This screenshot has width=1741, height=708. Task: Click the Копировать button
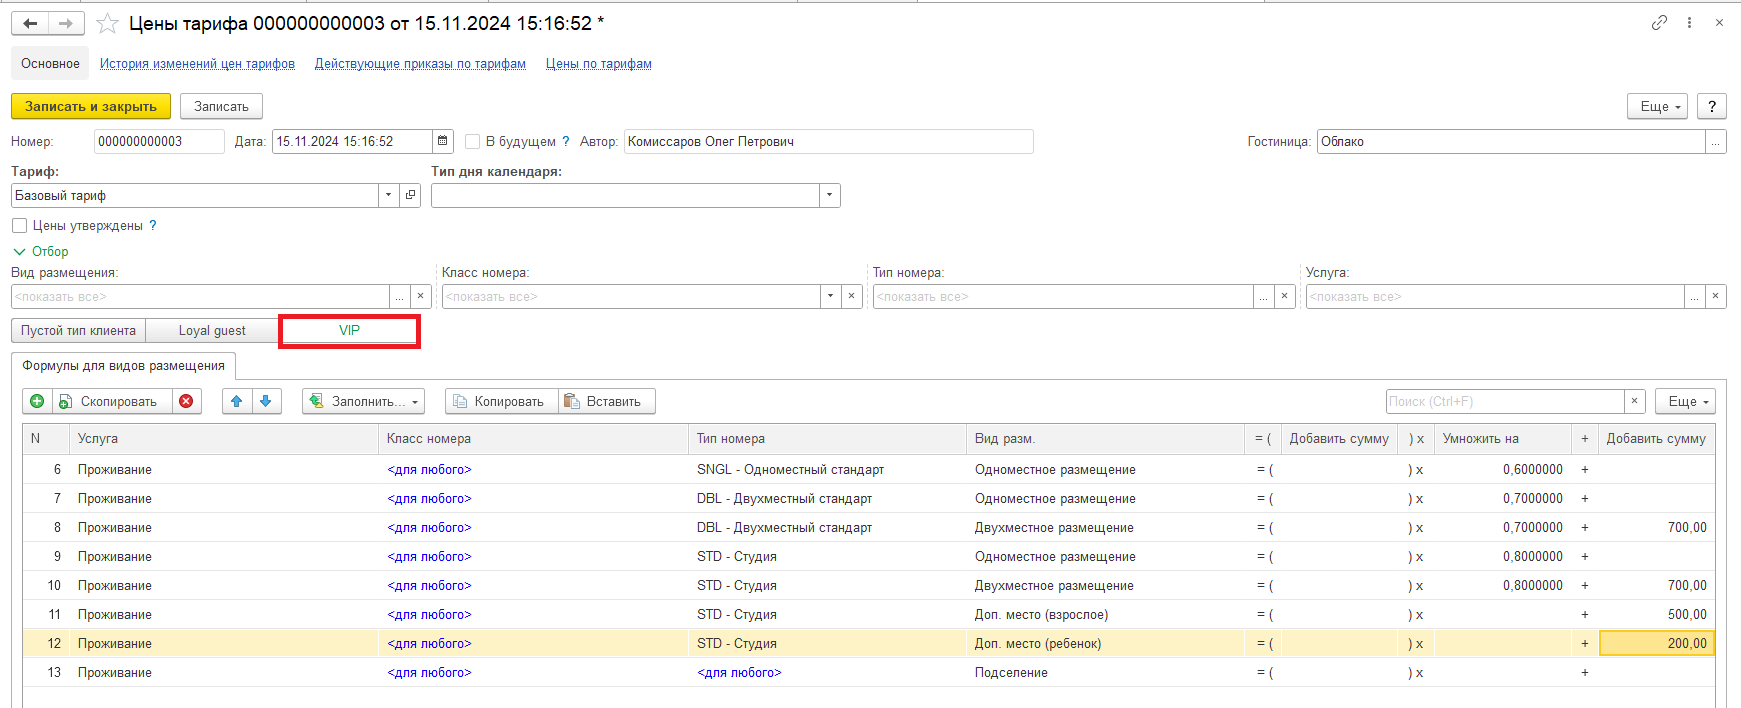(501, 401)
